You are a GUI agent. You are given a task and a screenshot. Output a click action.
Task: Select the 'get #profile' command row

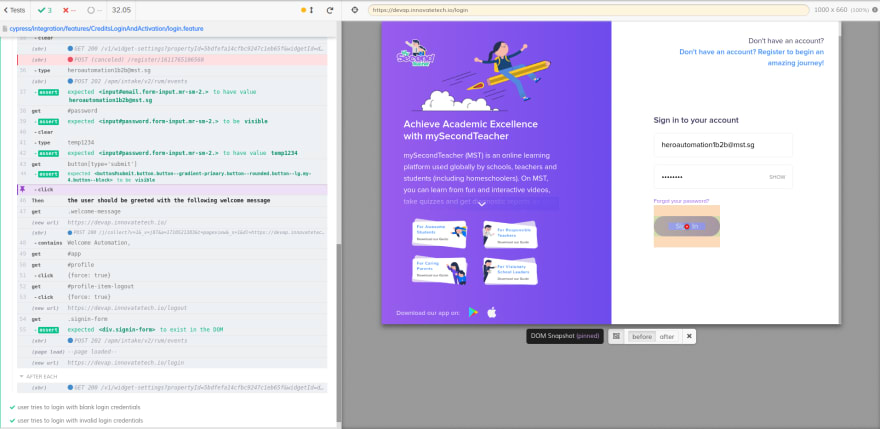pos(172,264)
